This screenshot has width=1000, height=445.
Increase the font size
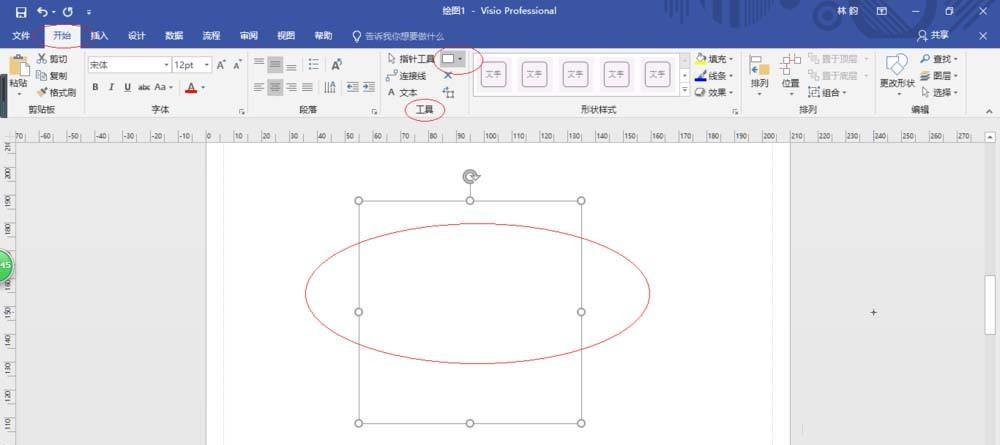[x=221, y=65]
